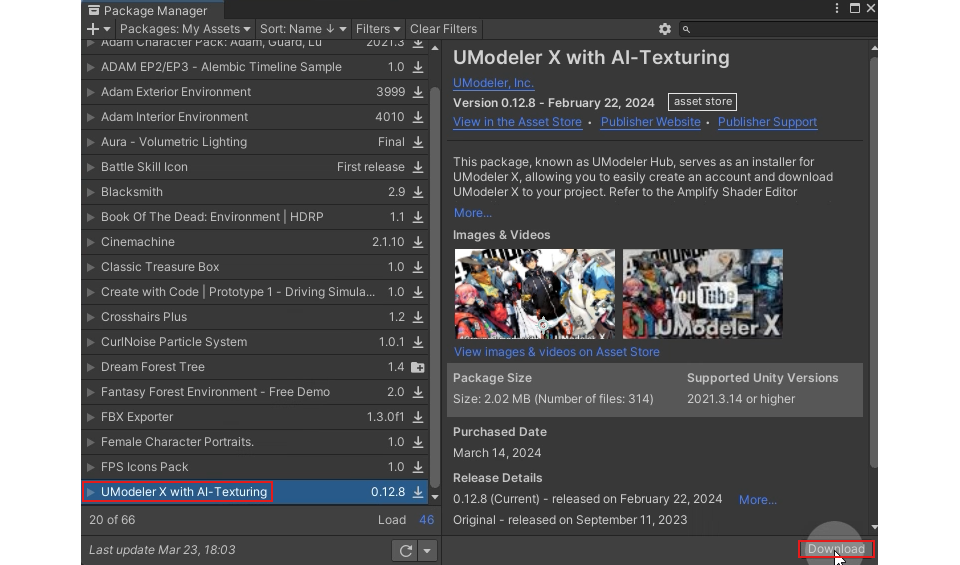Image resolution: width=960 pixels, height=565 pixels.
Task: Expand the FBX Exporter entry
Action: 91,417
